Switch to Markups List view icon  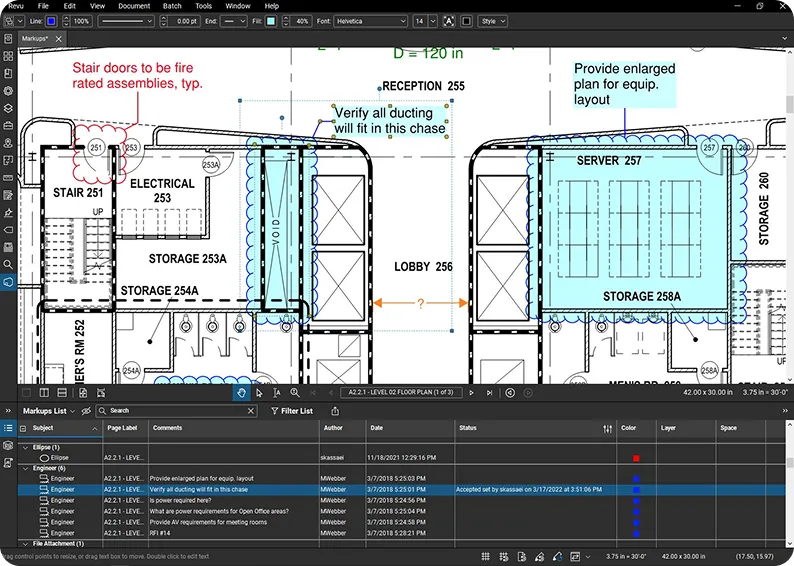(x=8, y=428)
